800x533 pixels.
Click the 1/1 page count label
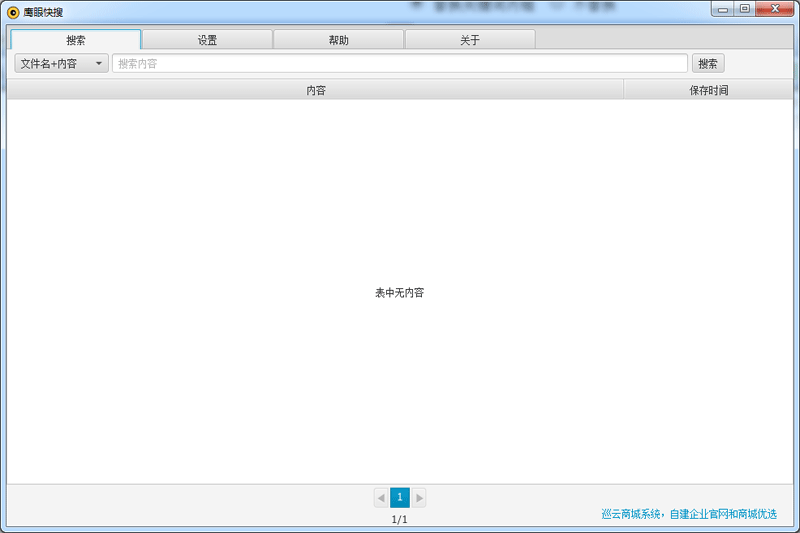399,520
